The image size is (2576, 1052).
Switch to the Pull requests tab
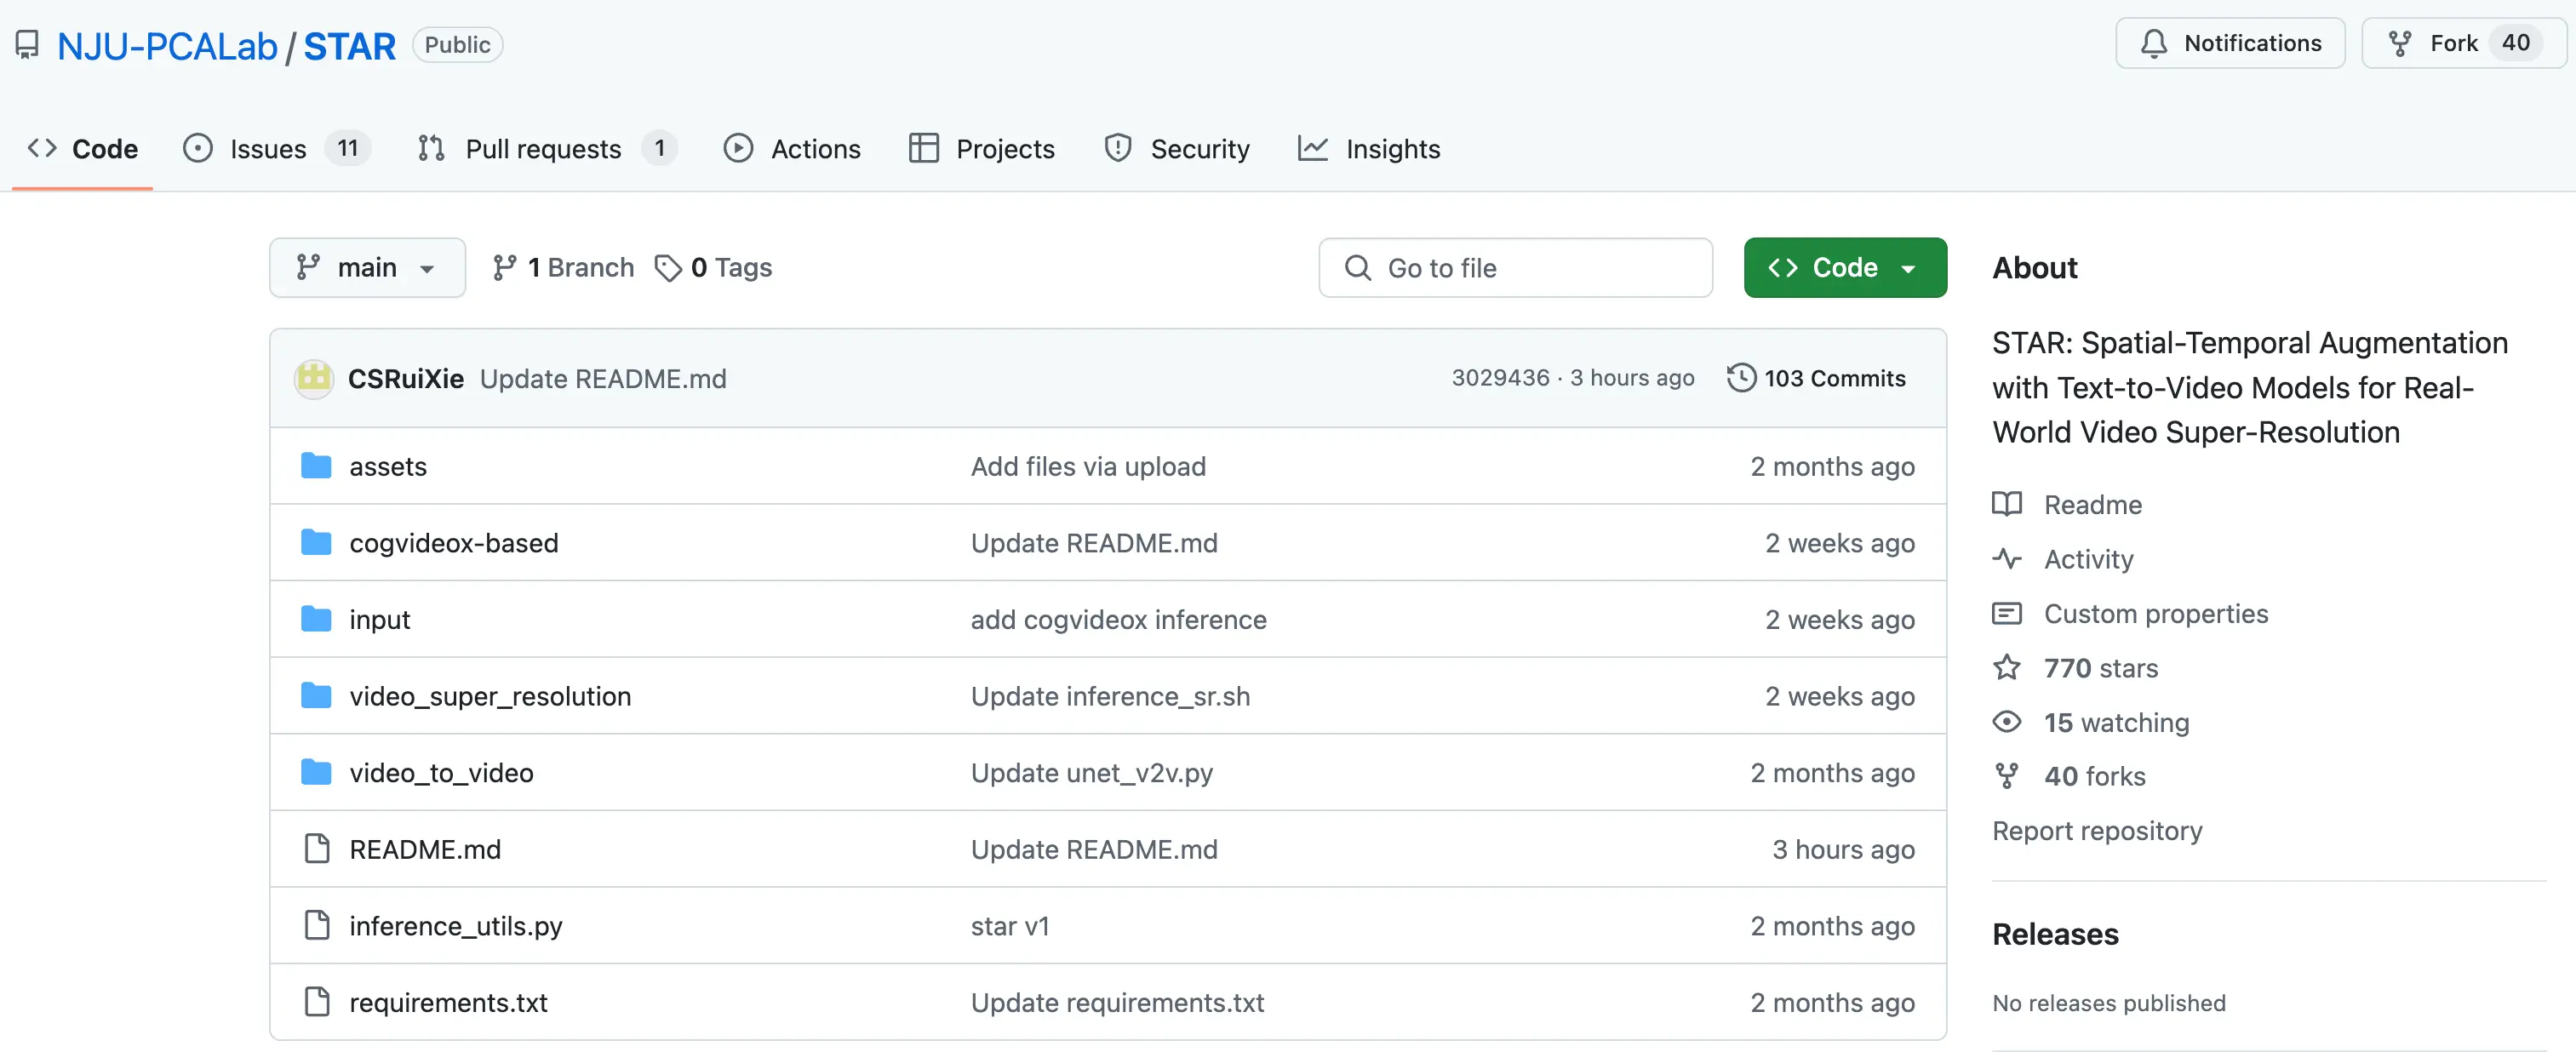pos(547,148)
